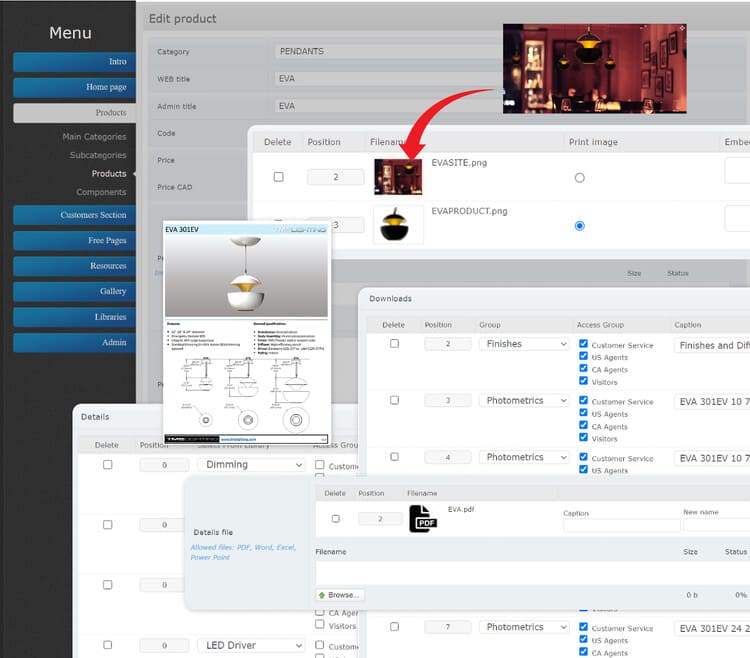750x658 pixels.
Task: Open the Finishes group dropdown
Action: (524, 344)
